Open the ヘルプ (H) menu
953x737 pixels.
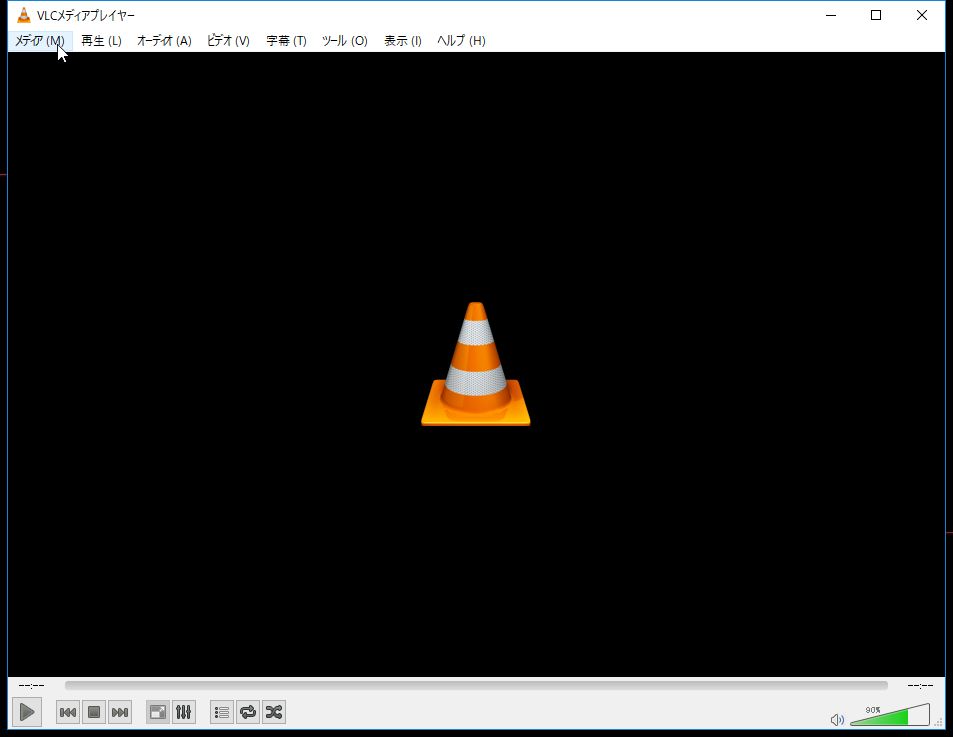point(461,41)
